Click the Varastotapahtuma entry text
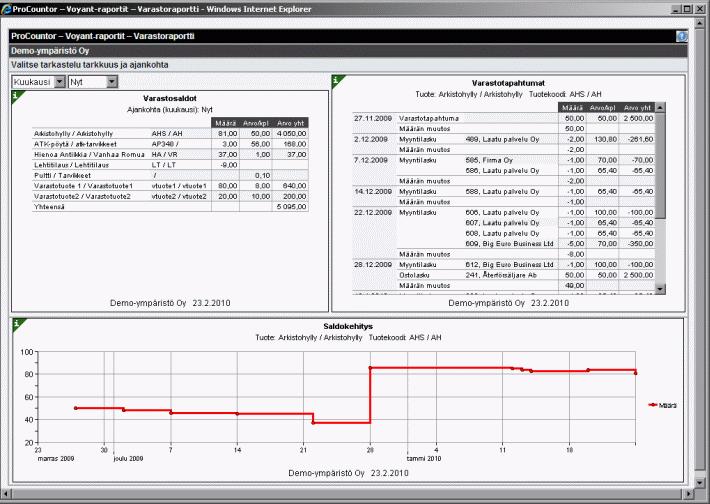This screenshot has height=504, width=710. pos(429,118)
